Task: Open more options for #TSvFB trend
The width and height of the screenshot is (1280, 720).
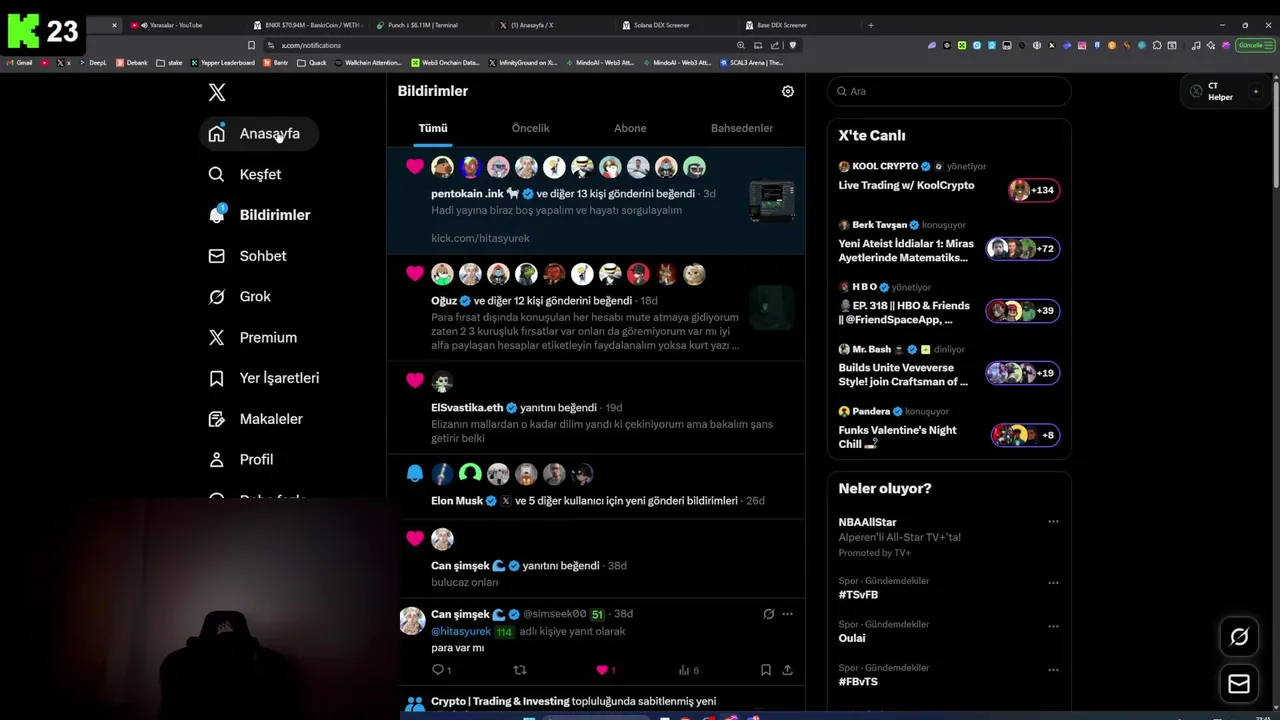Action: click(1053, 582)
